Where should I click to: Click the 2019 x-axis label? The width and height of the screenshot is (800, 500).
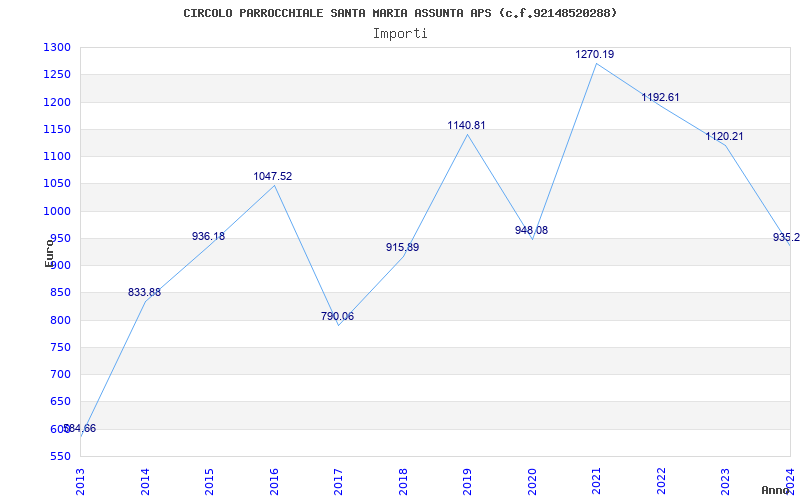click(468, 481)
